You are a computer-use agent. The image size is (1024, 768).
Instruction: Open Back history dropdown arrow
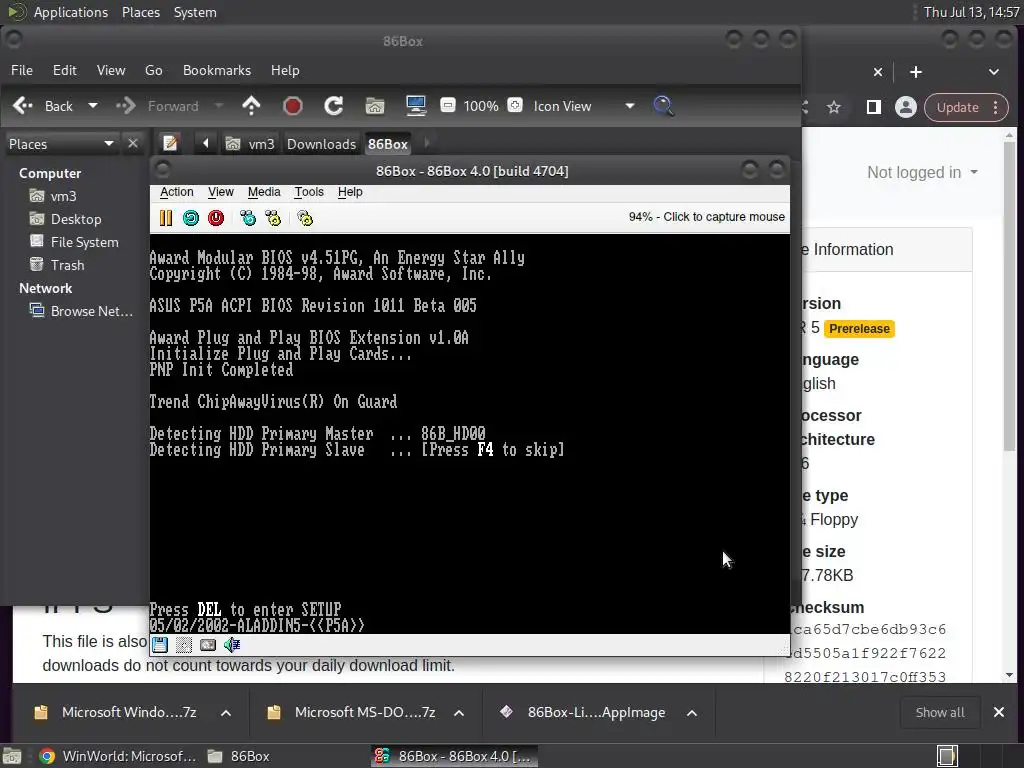(93, 106)
